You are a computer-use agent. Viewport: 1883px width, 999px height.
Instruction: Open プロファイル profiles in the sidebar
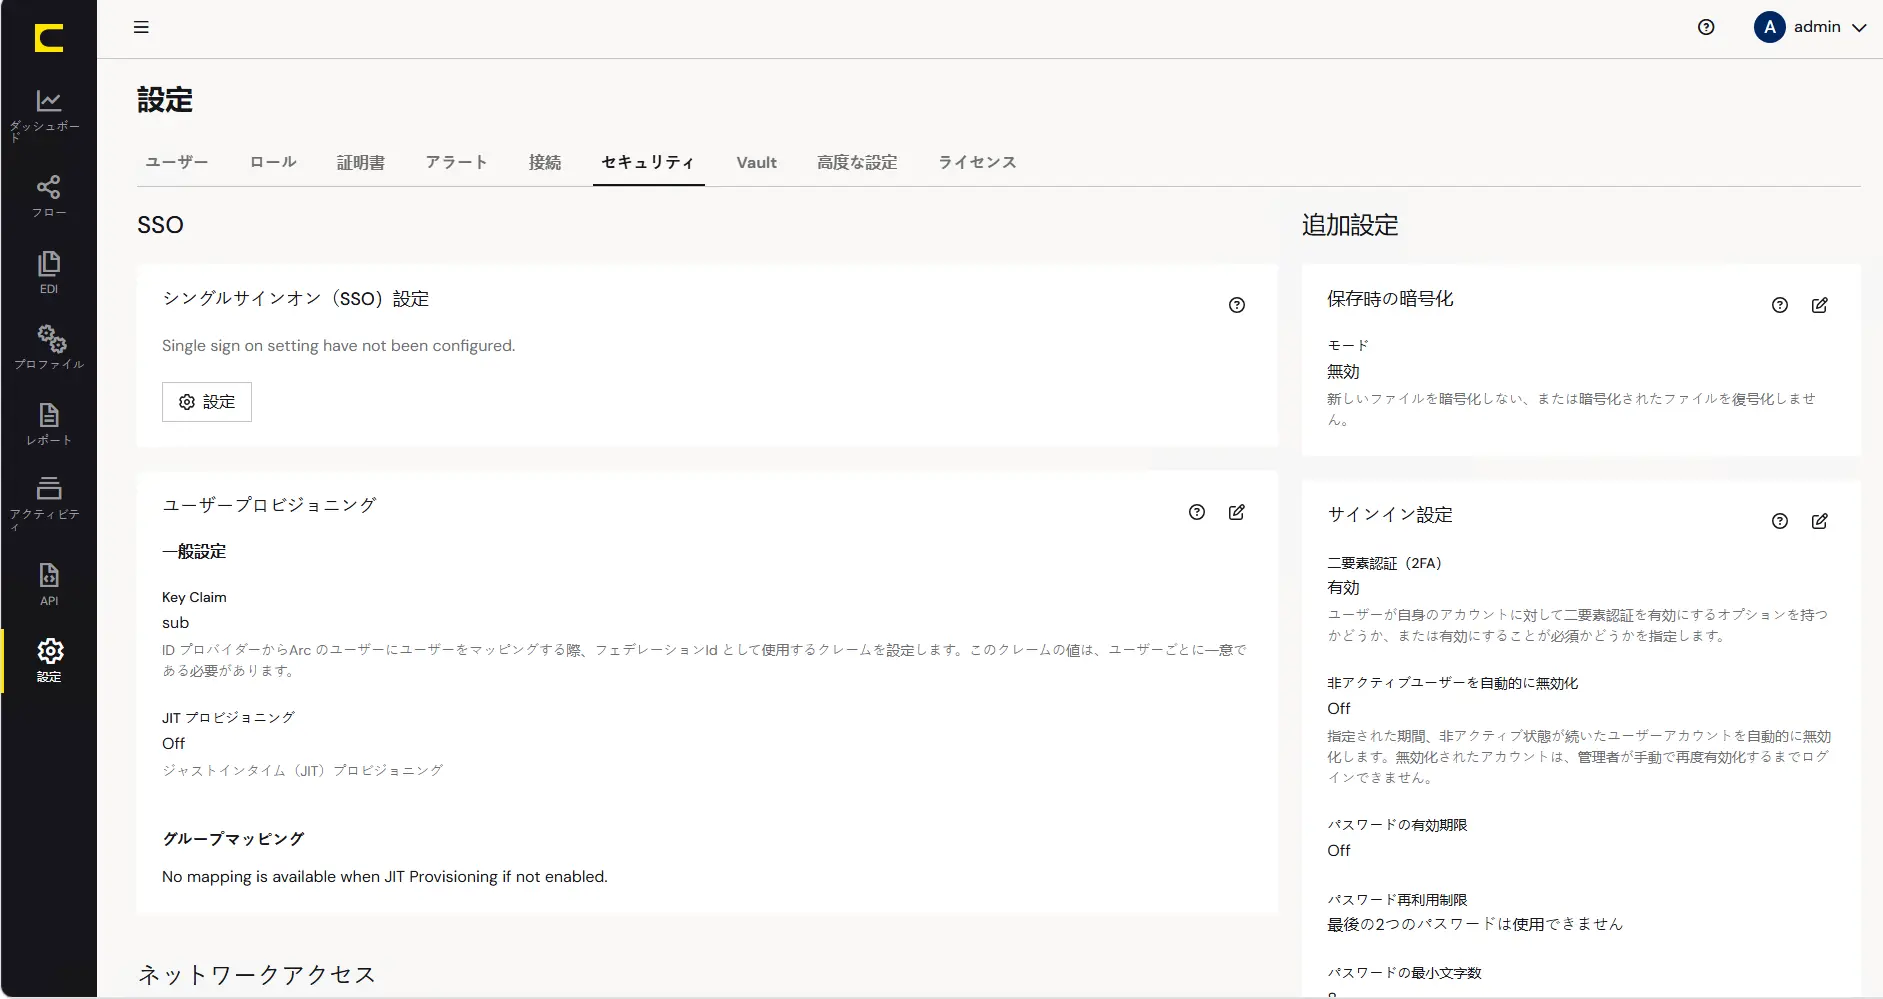click(48, 348)
